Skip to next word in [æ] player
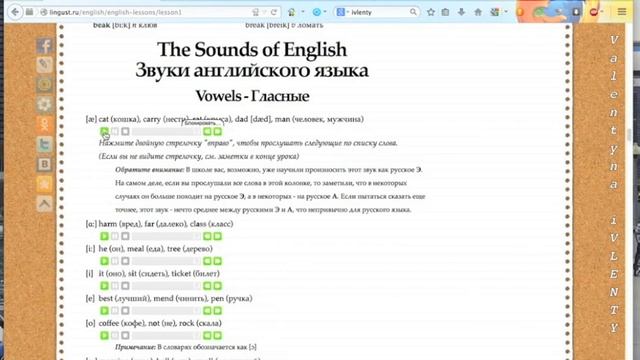The width and height of the screenshot is (640, 360). pyautogui.click(x=218, y=131)
